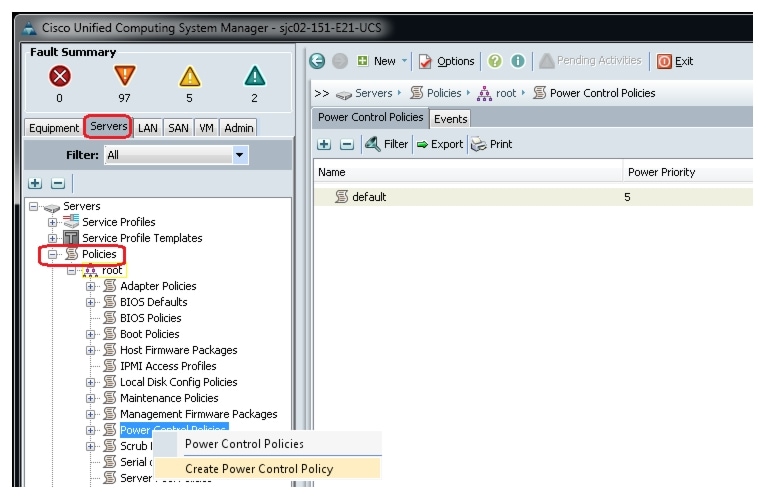
Task: Switch to the Servers tab
Action: [108, 127]
